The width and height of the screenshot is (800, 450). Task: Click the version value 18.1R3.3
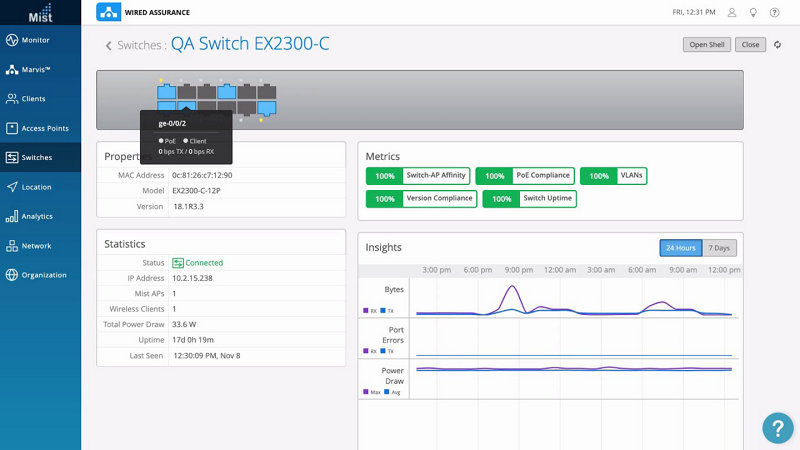[188, 207]
